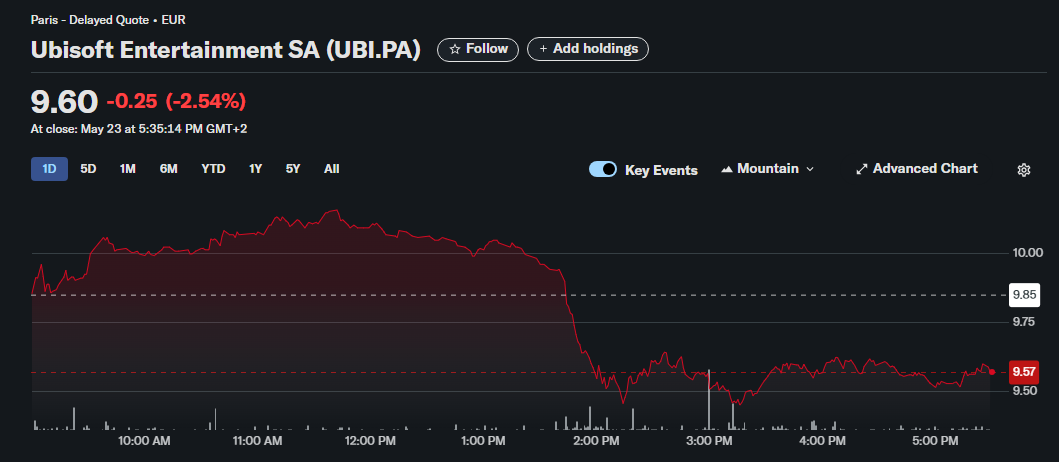Click the -0.25 price change value

(132, 102)
